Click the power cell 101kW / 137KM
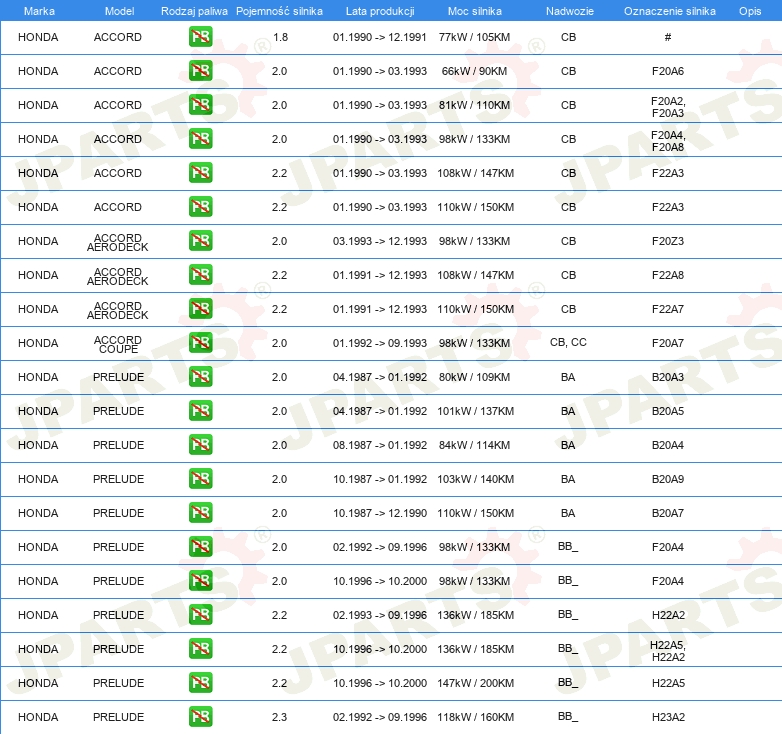 tap(475, 411)
